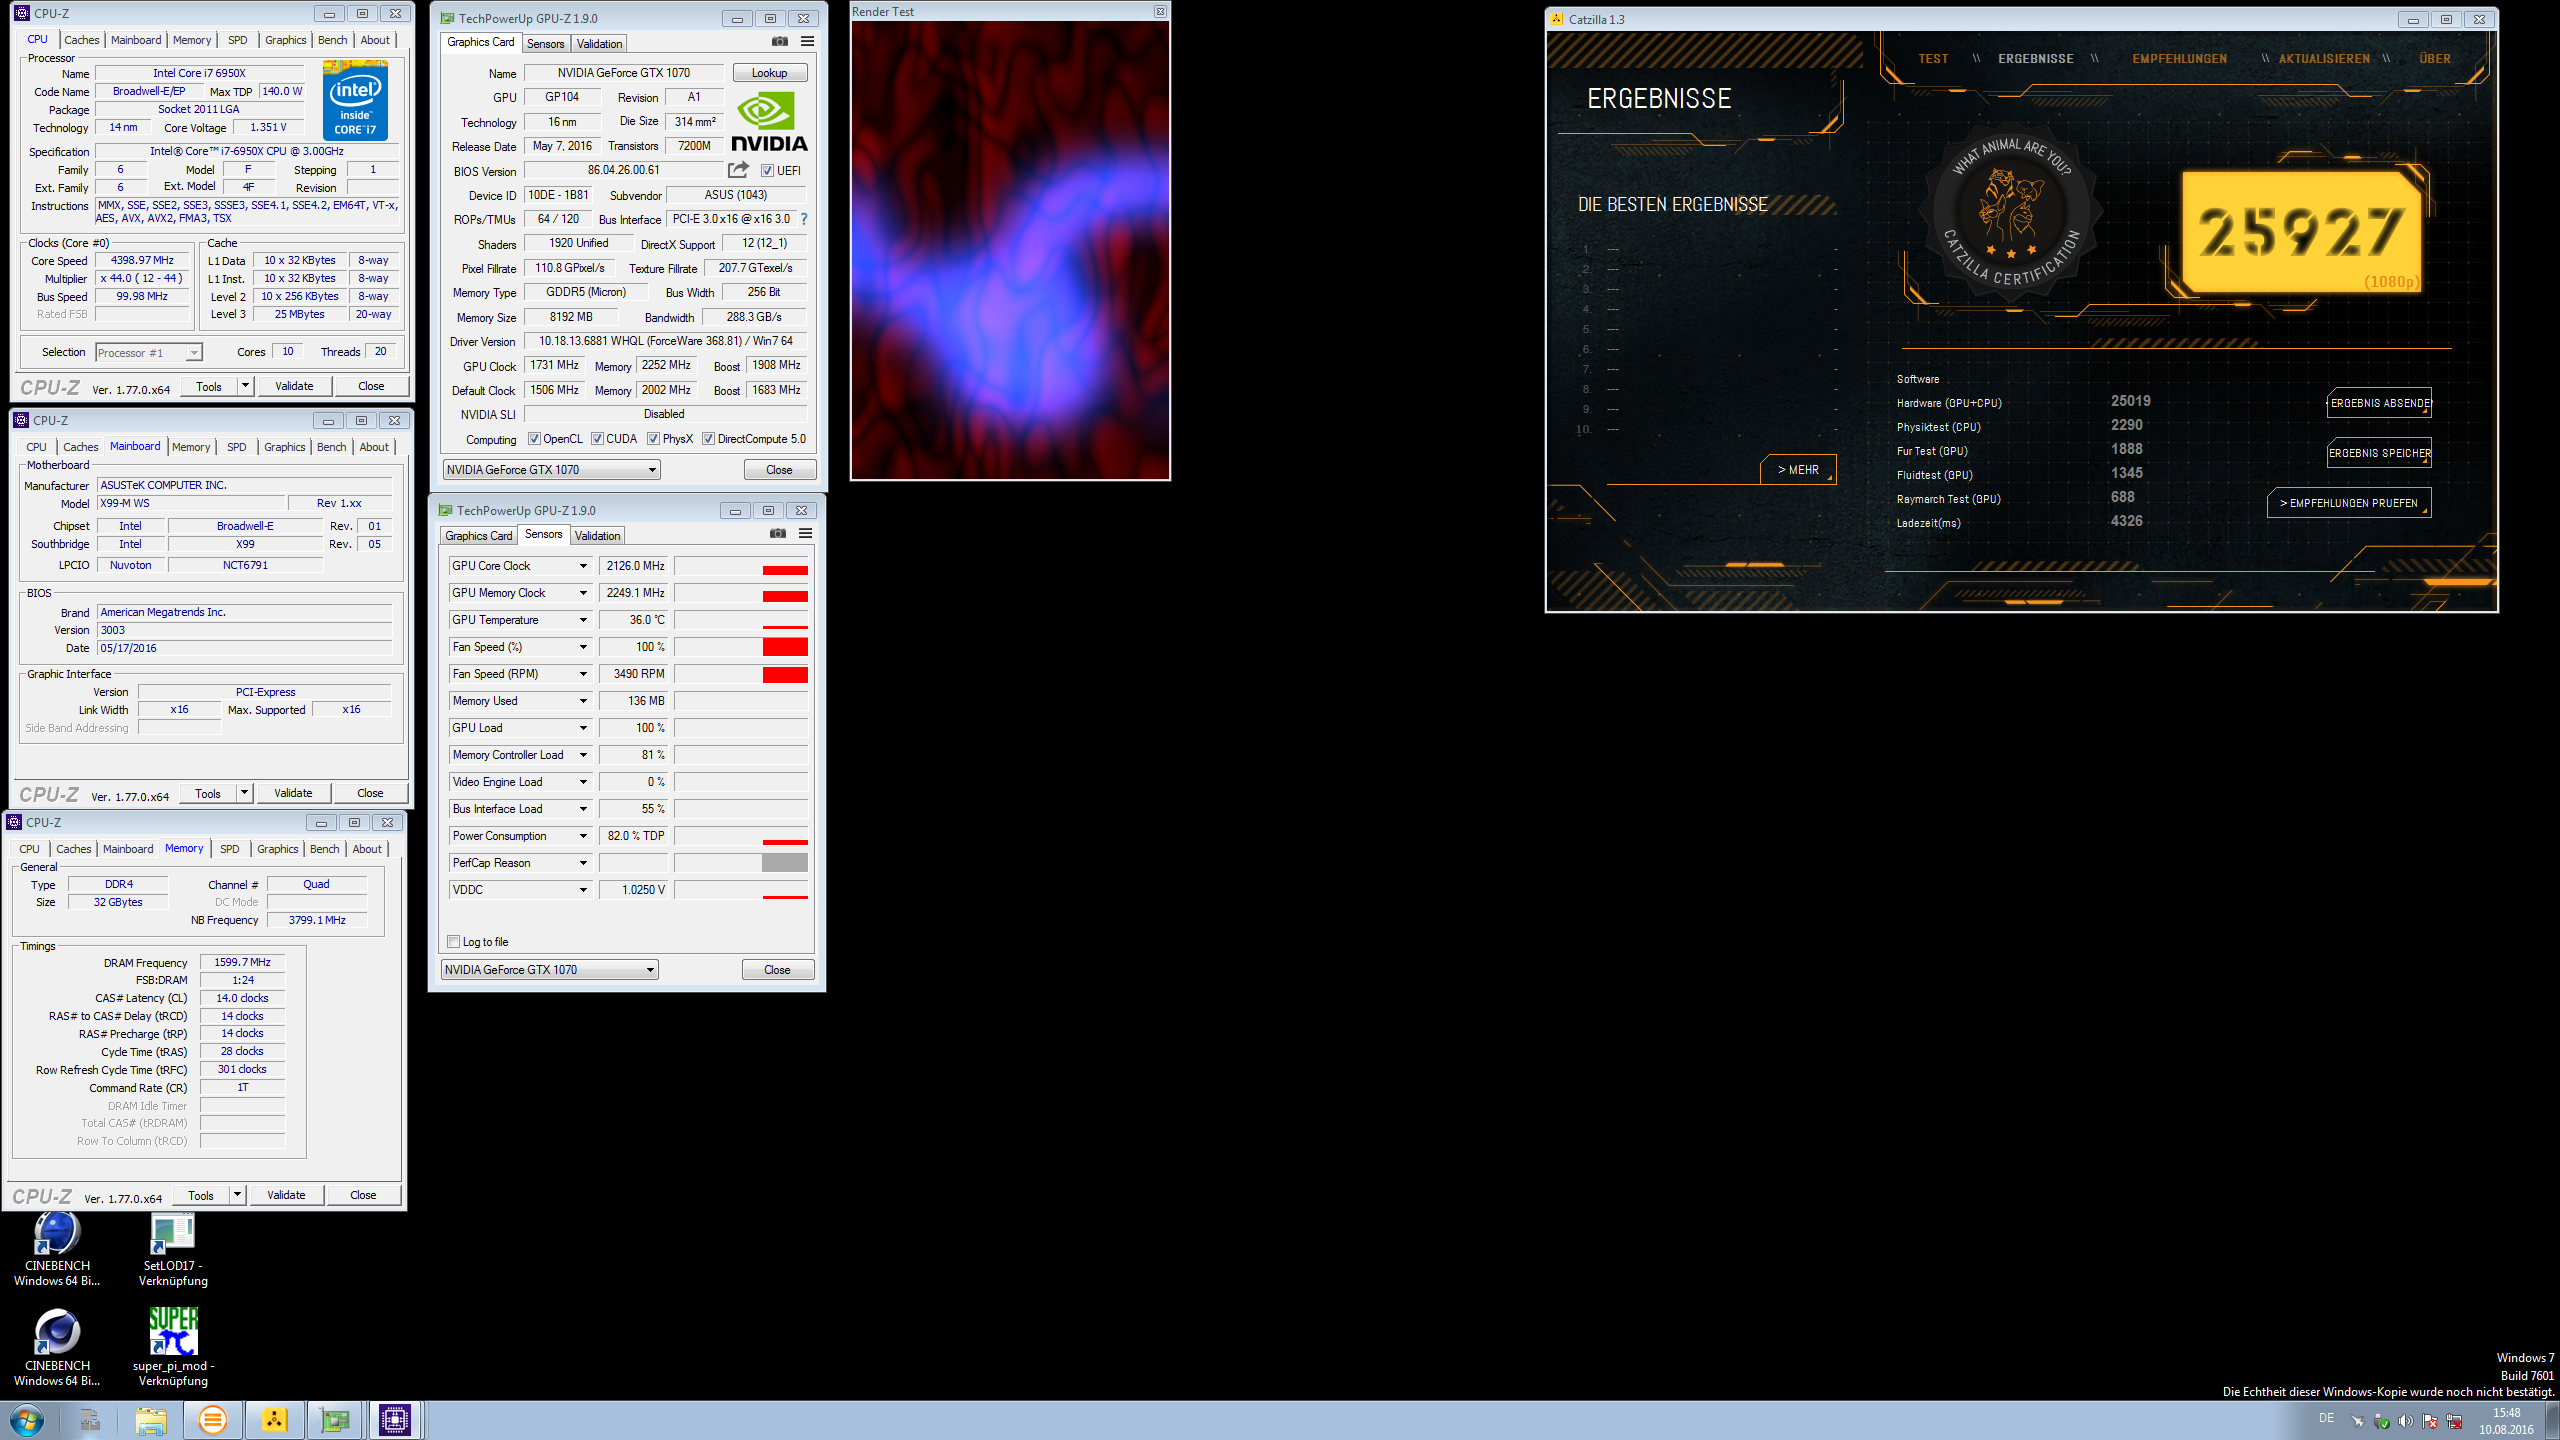Click the PerfCap Reason gray graph bar
The image size is (2560, 1440).
785,863
